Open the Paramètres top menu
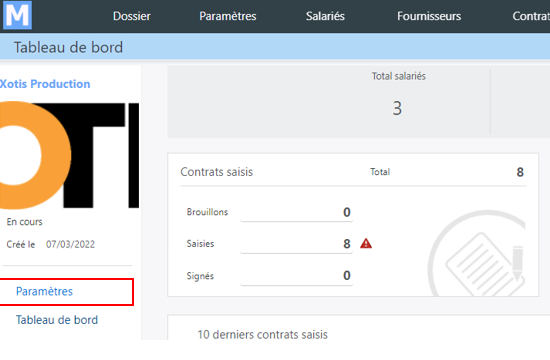 [x=228, y=16]
